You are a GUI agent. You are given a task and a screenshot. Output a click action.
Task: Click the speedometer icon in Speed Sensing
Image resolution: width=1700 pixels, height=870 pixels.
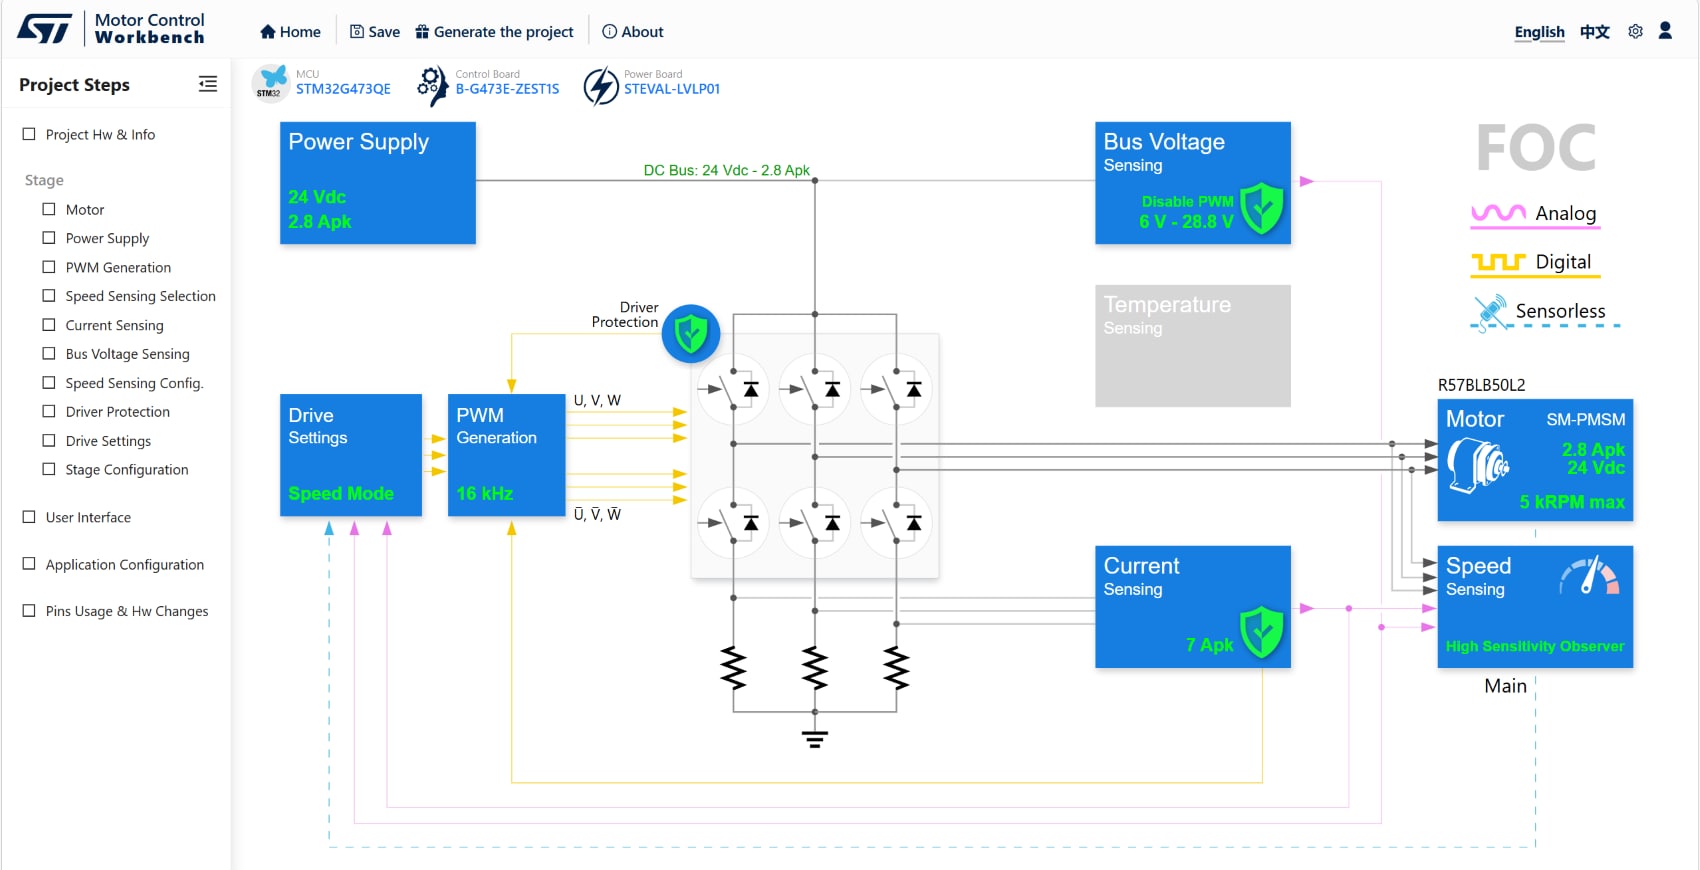(1589, 576)
